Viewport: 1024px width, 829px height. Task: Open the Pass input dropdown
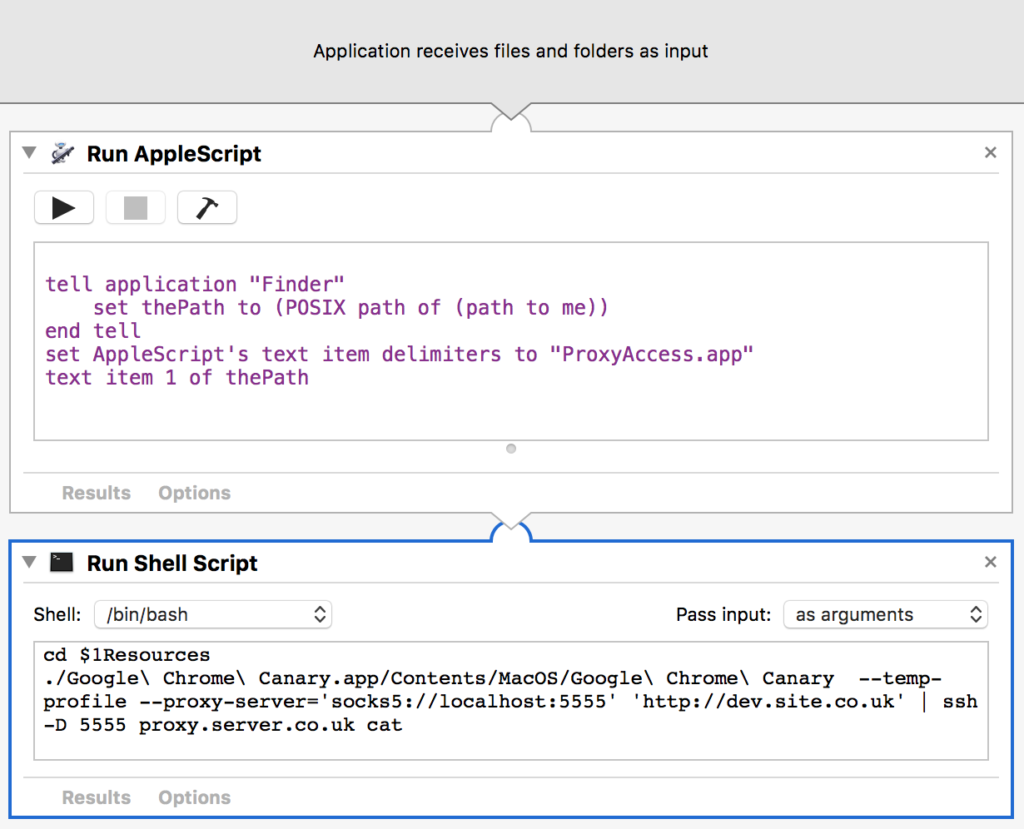(886, 615)
